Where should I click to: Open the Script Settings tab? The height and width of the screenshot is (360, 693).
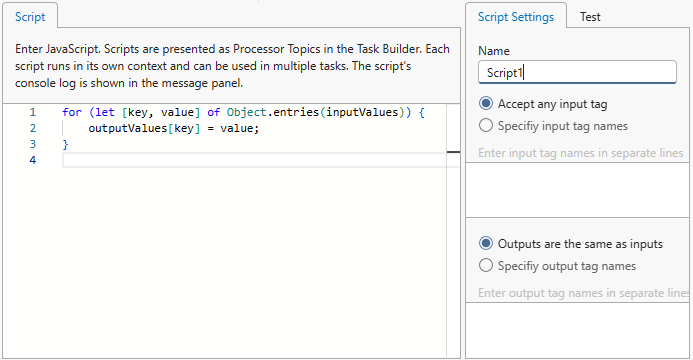tap(515, 16)
